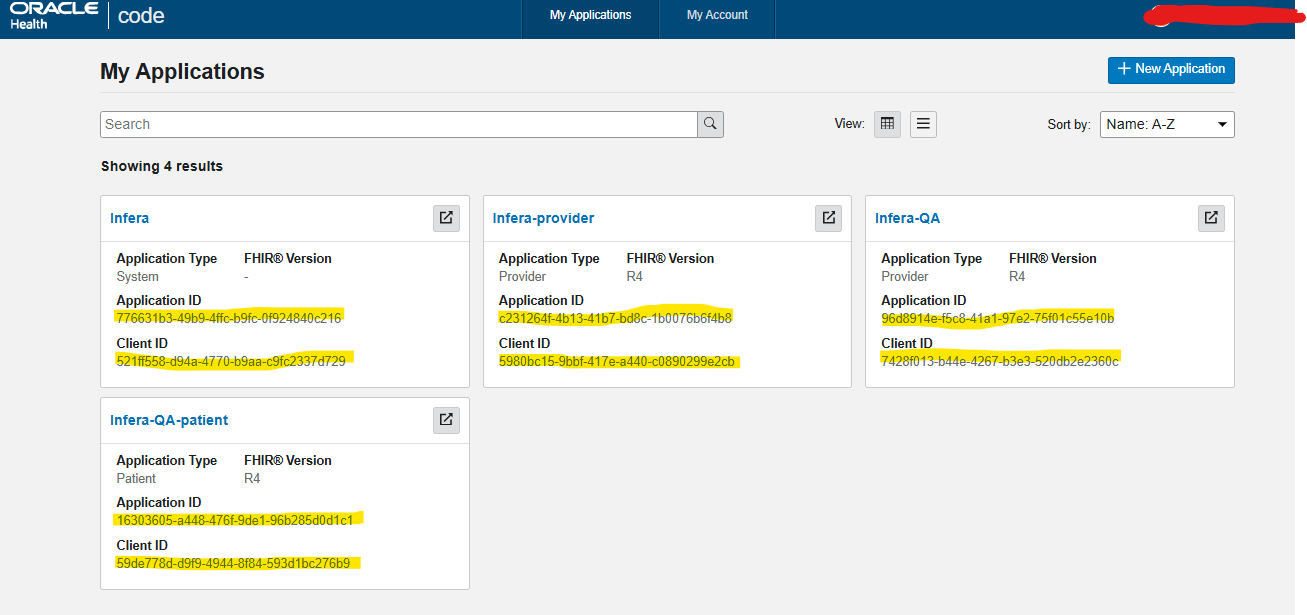This screenshot has width=1307, height=615.
Task: Open the Infera application title link
Action: pyautogui.click(x=129, y=218)
